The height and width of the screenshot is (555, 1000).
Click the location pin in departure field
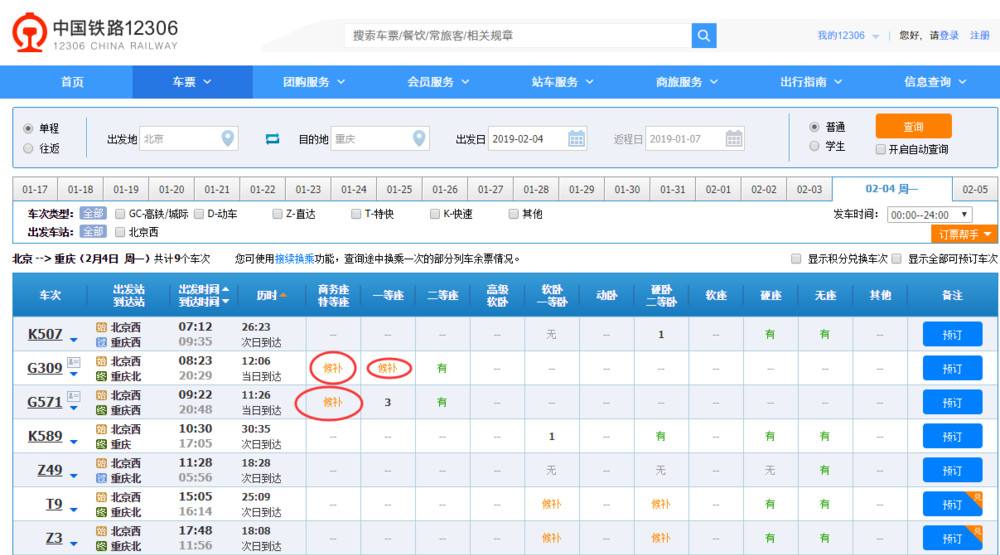(227, 138)
